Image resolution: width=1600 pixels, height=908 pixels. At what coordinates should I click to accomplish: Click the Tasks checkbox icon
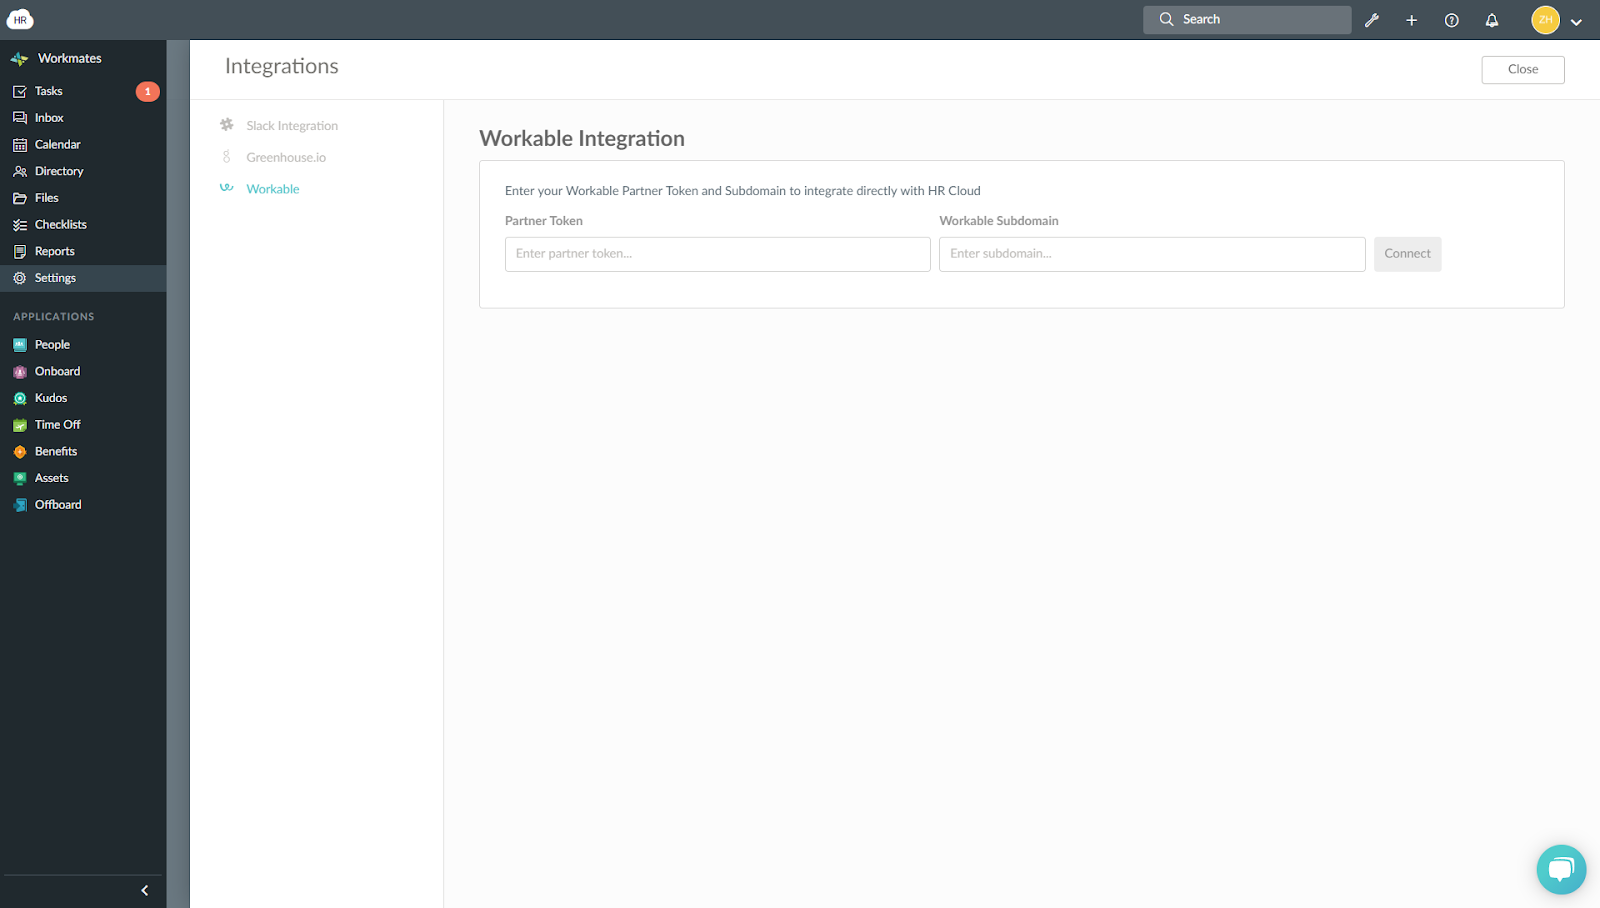pyautogui.click(x=20, y=91)
